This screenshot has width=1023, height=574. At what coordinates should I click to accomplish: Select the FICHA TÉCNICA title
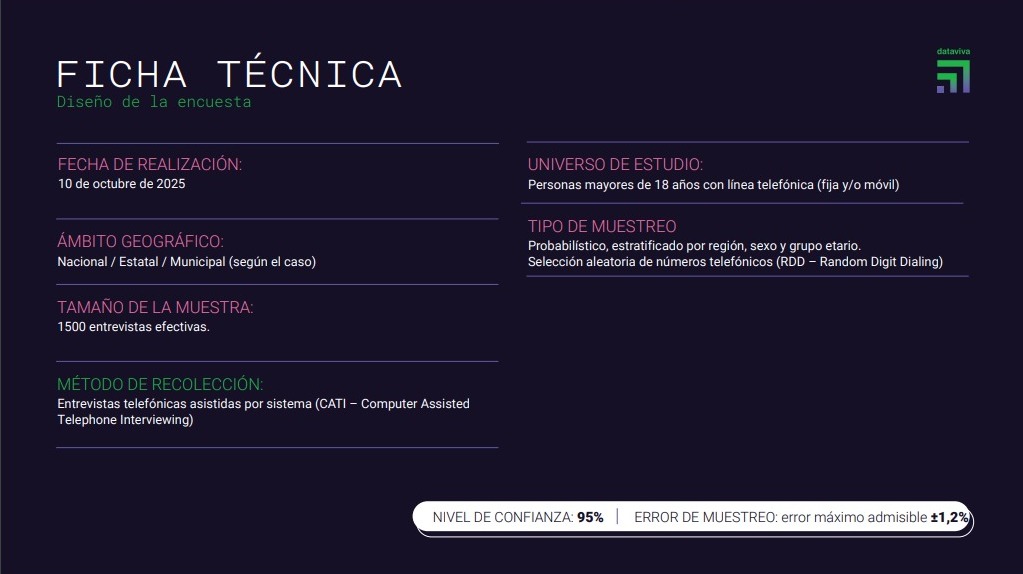coord(229,74)
